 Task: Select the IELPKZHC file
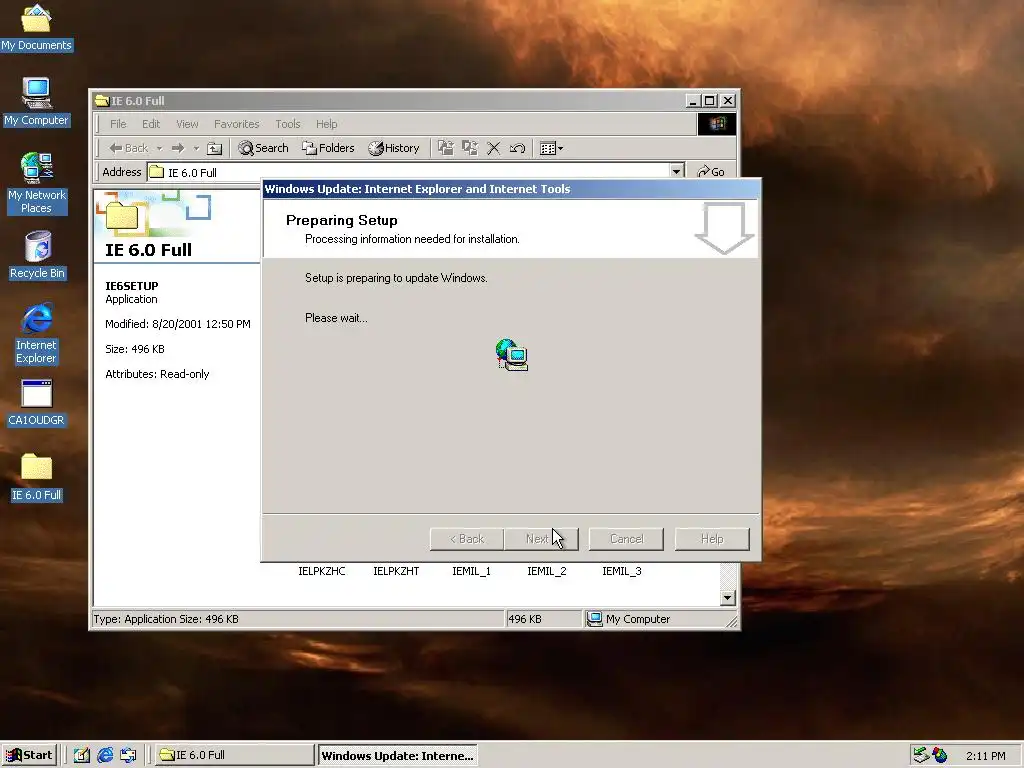[322, 571]
